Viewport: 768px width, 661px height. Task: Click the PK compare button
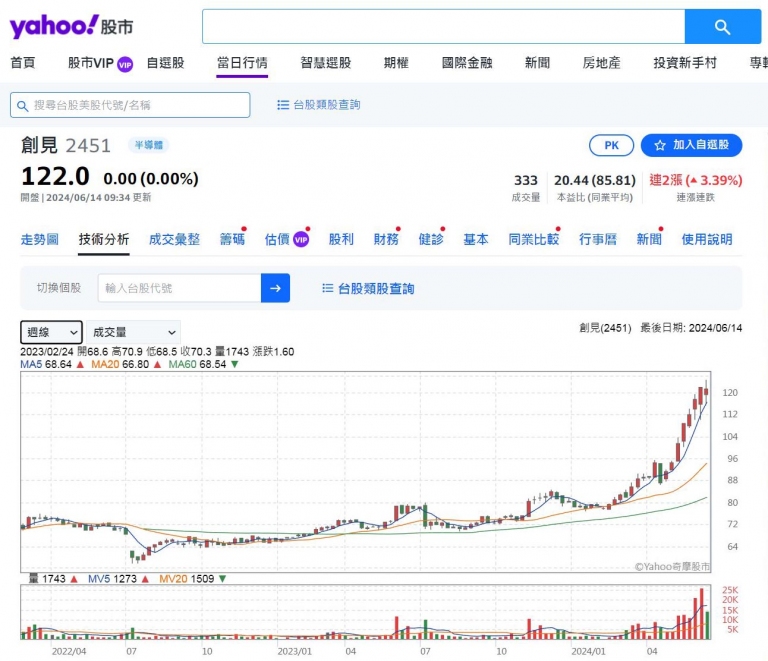611,145
